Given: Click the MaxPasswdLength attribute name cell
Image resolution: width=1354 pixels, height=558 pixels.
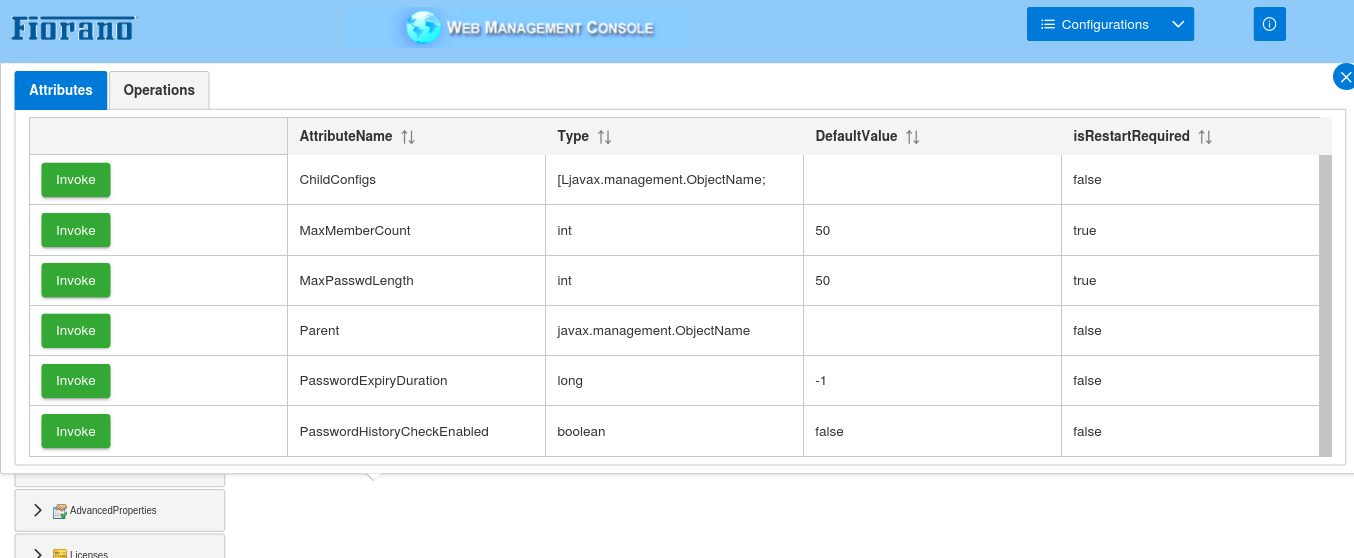Looking at the screenshot, I should 416,280.
